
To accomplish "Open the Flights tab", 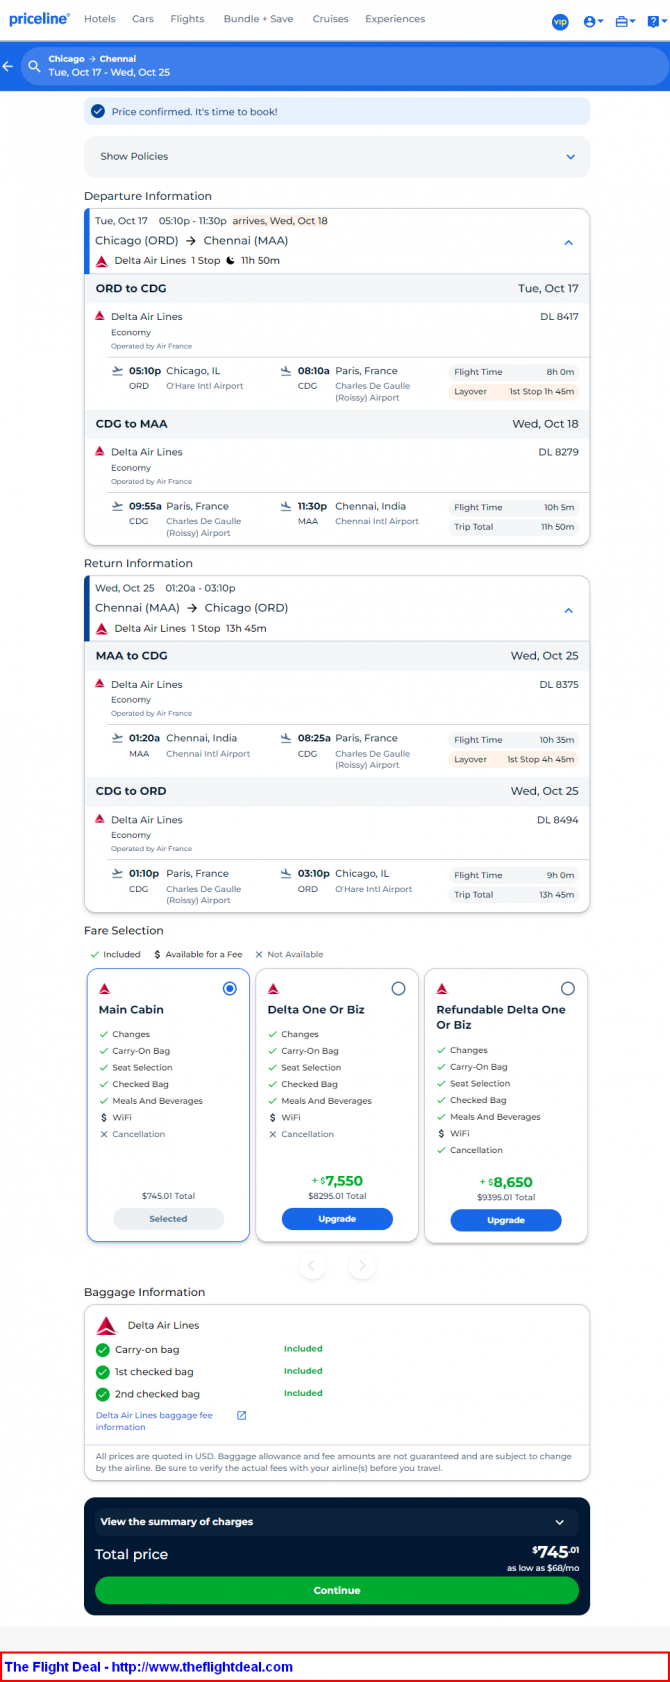I will [187, 19].
